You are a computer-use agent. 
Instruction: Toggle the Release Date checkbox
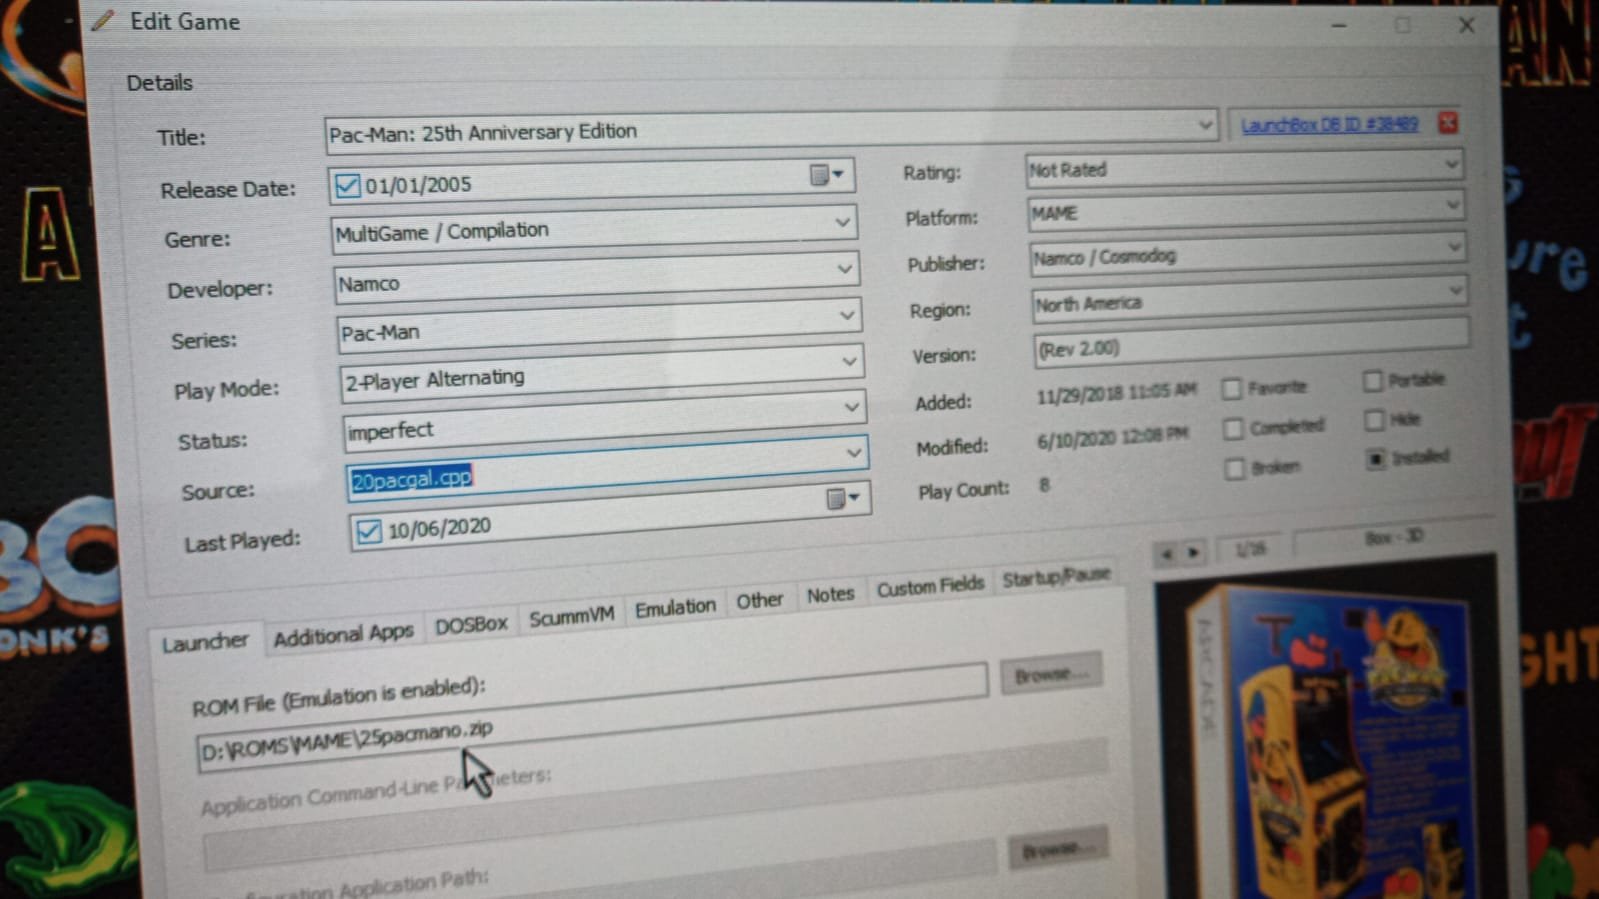click(x=347, y=185)
